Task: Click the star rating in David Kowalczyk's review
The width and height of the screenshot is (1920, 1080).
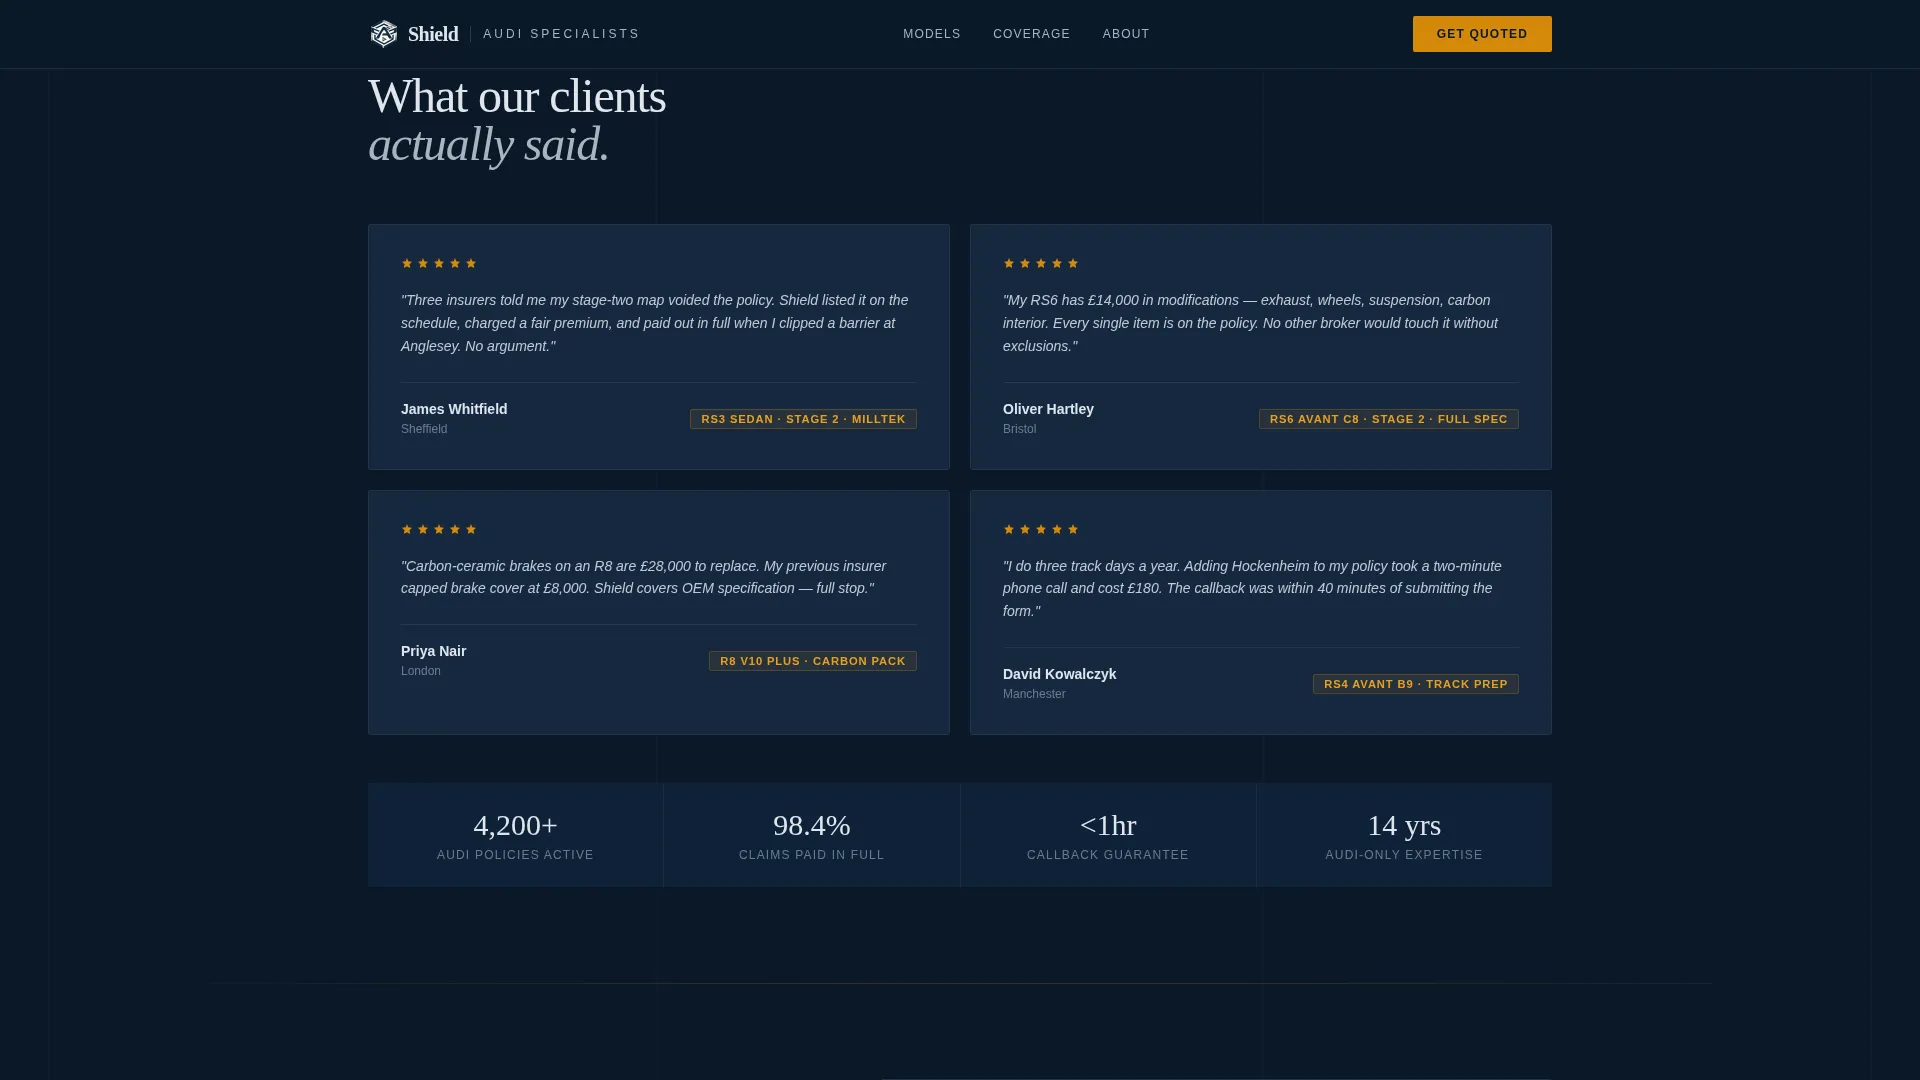Action: coord(1041,530)
